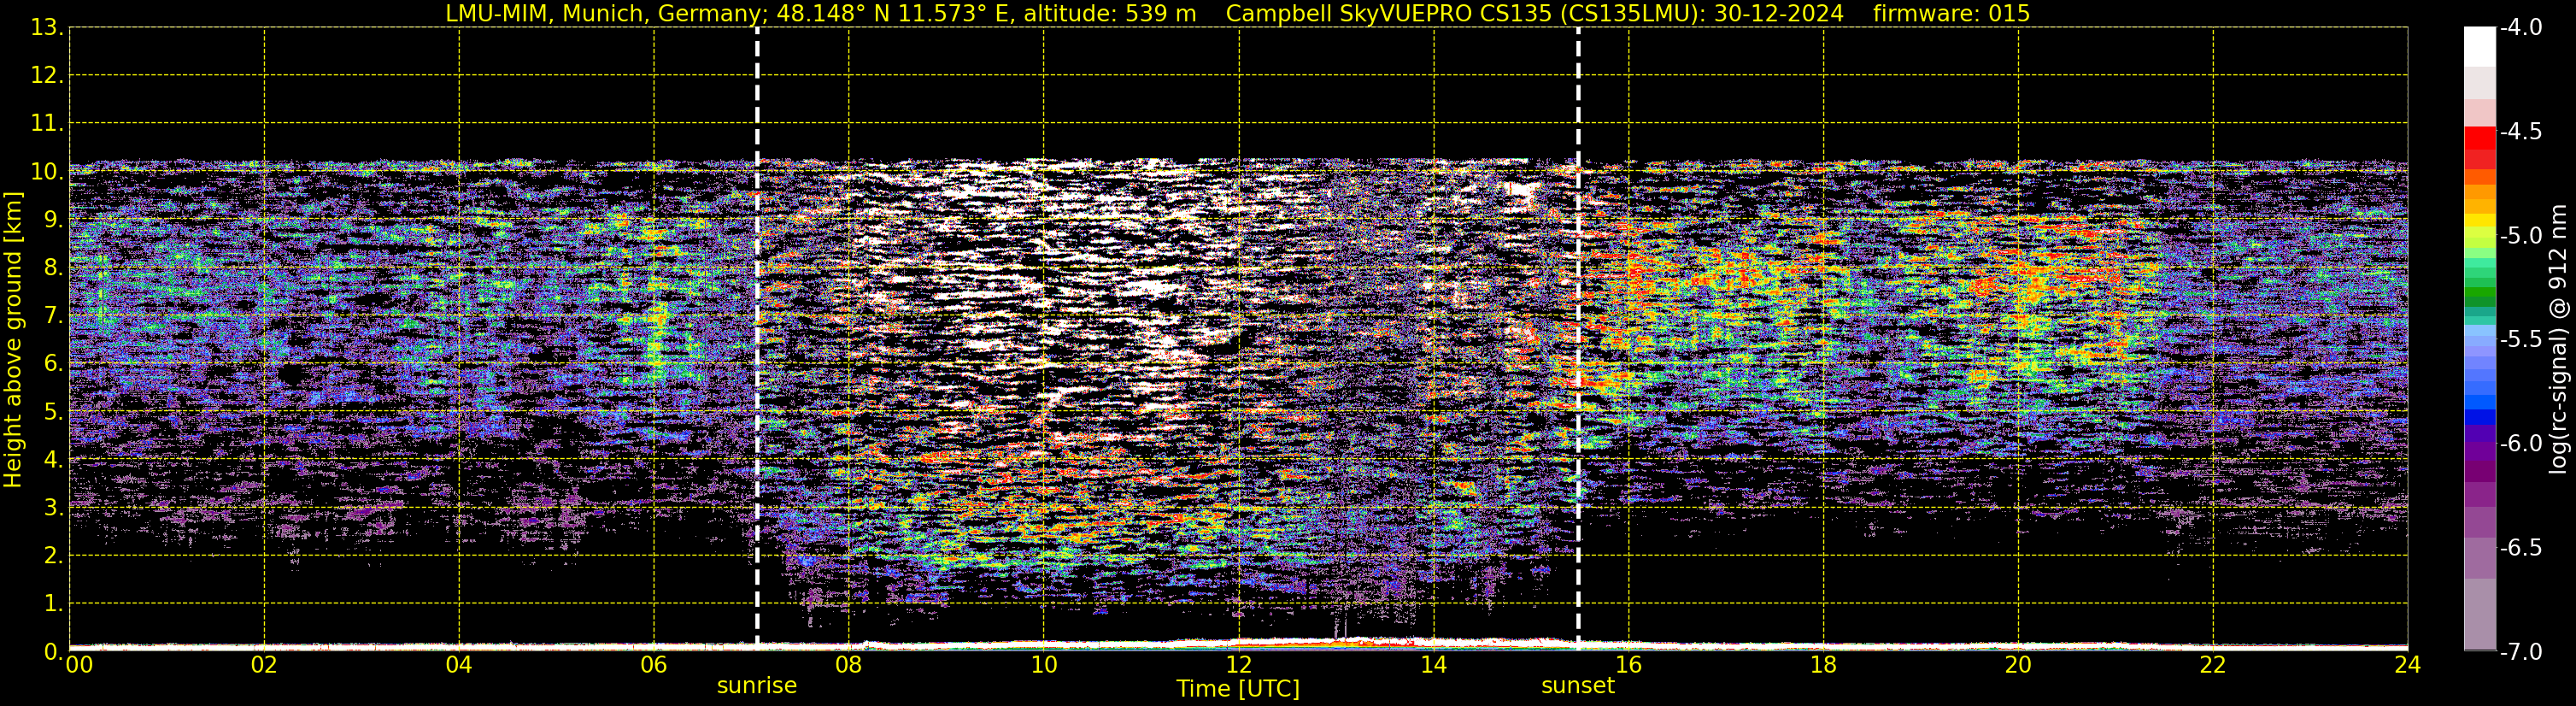Image resolution: width=2576 pixels, height=706 pixels.
Task: Click the '1.' tick on the height axis
Action: [x=54, y=604]
